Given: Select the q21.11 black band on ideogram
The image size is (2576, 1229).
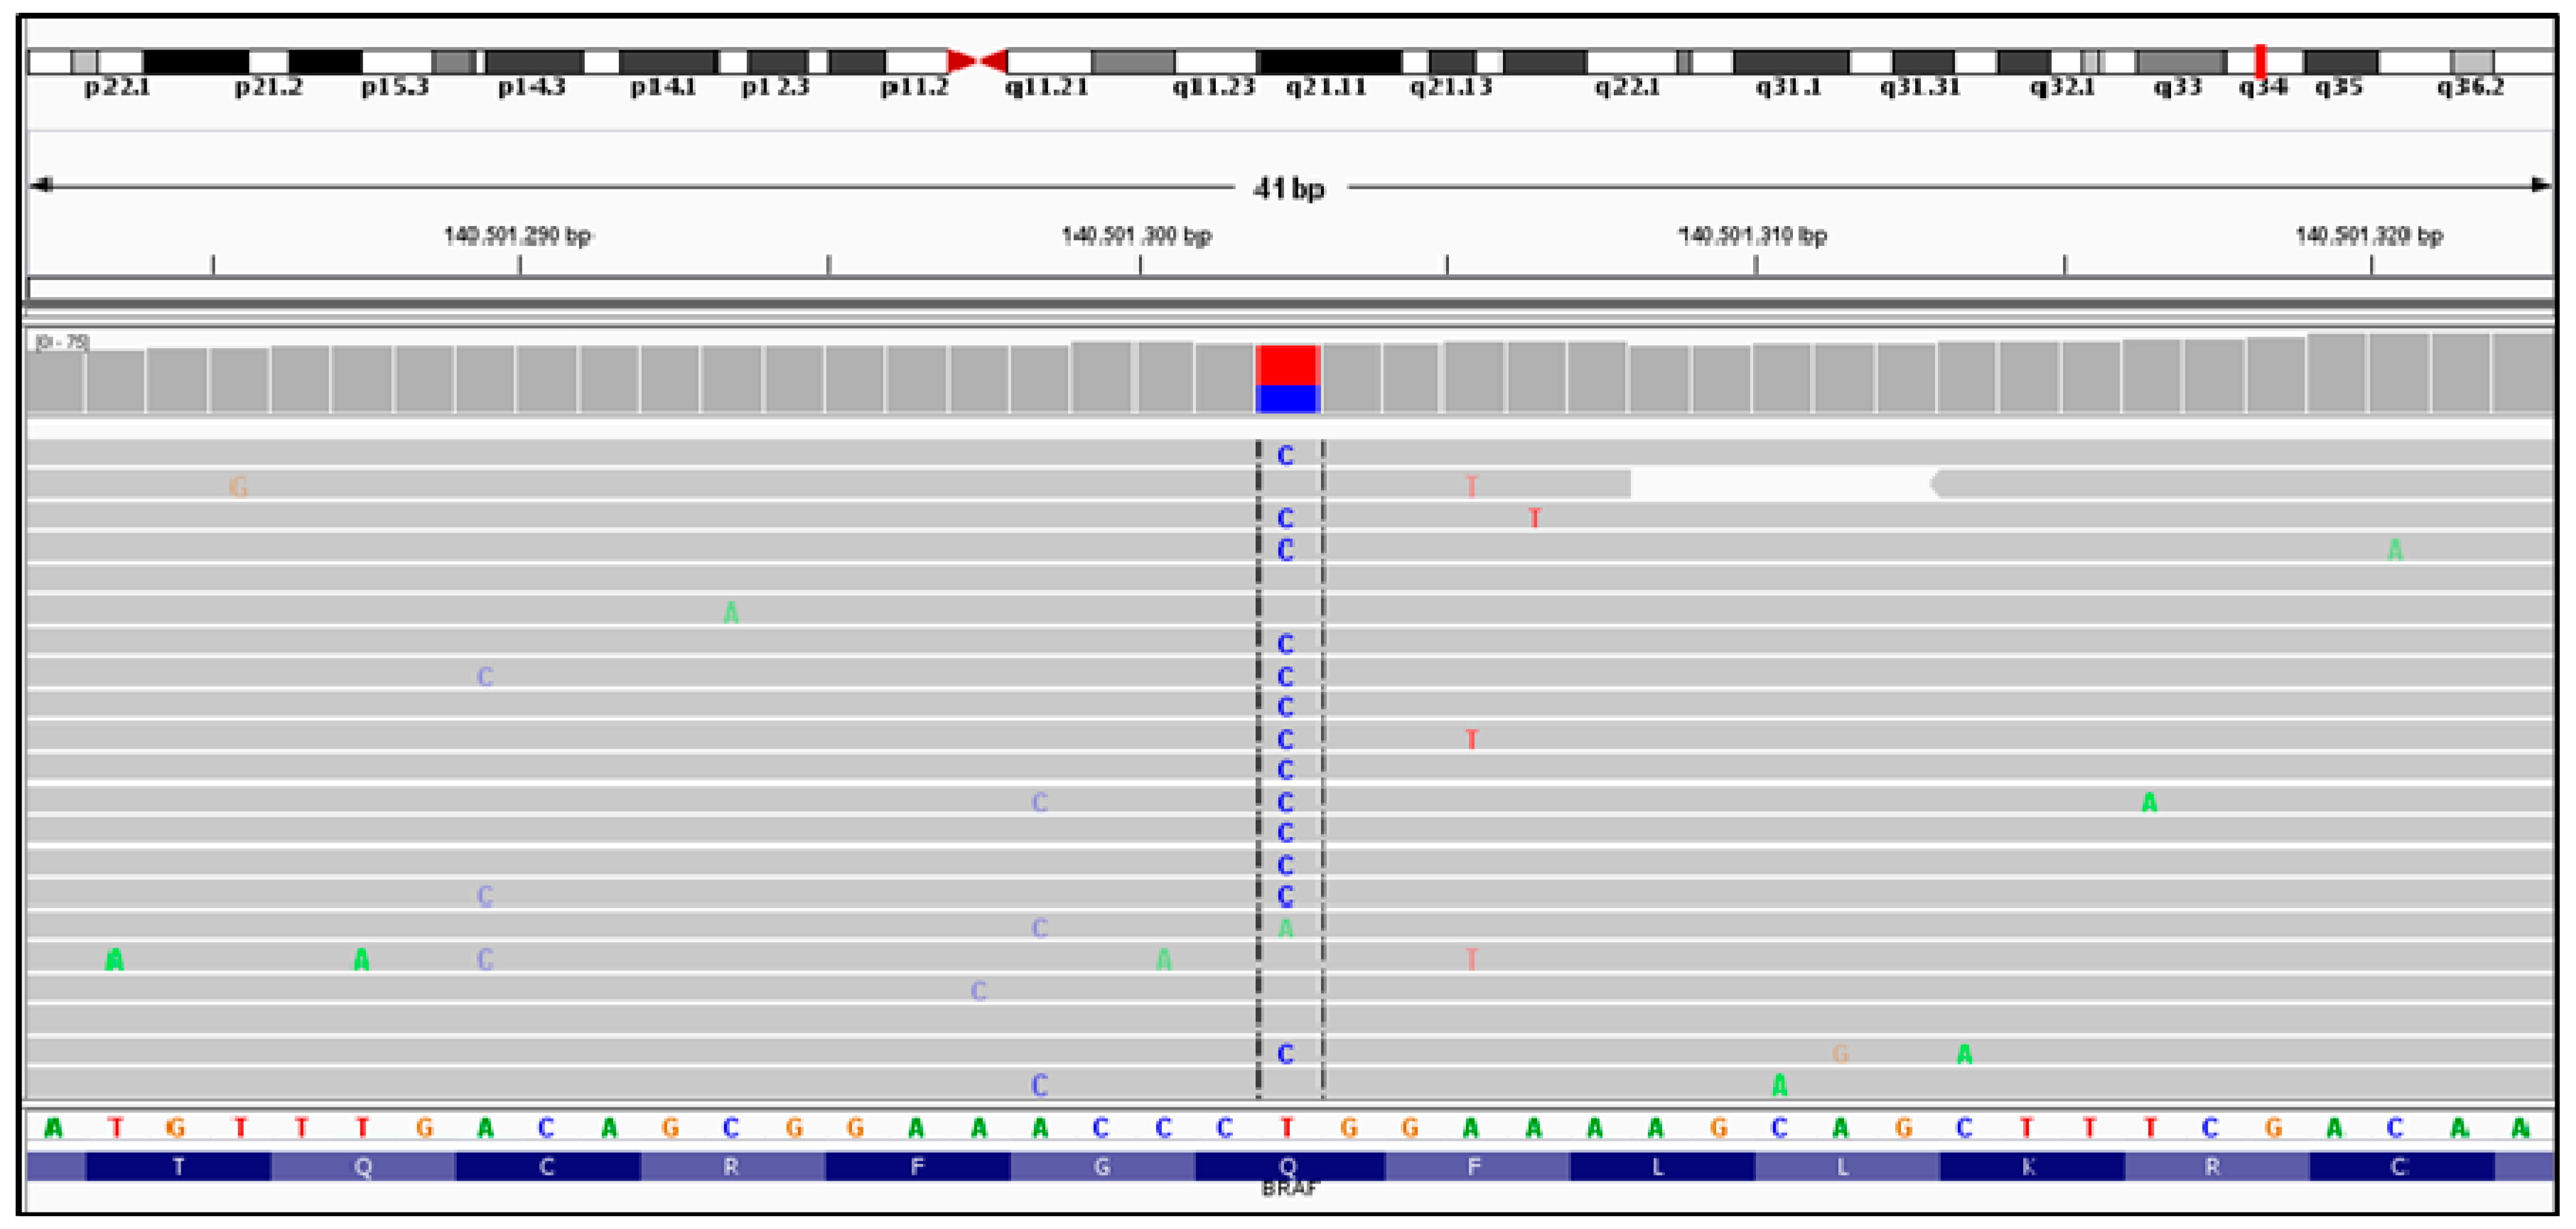Looking at the screenshot, I should click(1328, 62).
